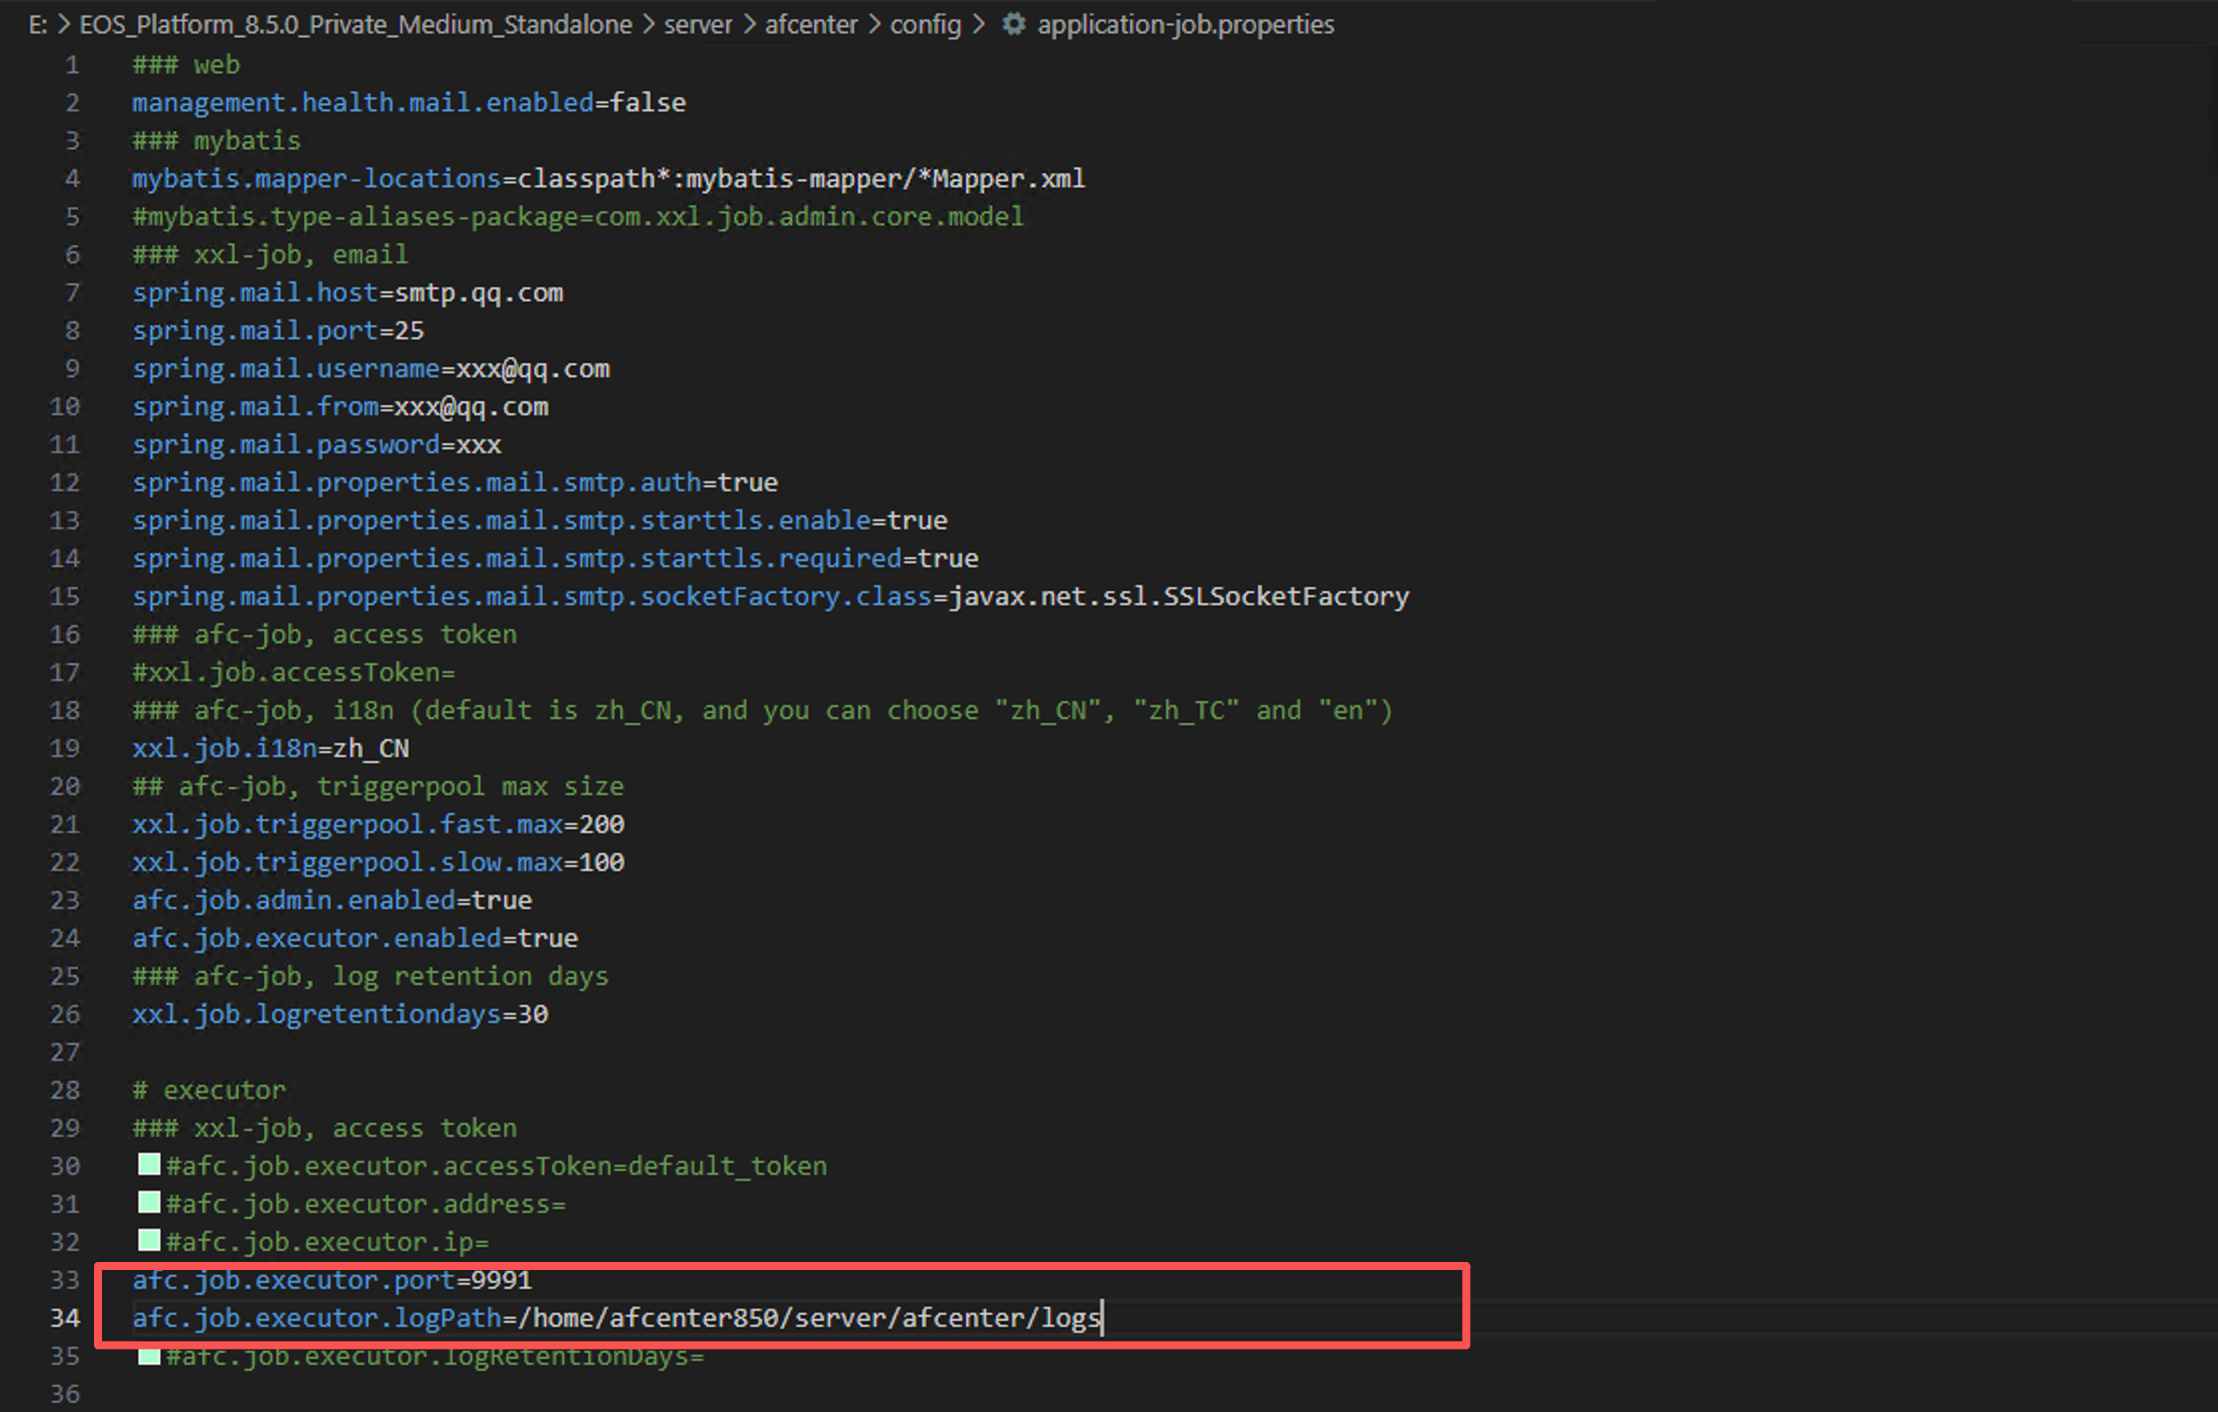2218x1412 pixels.
Task: Open the config breadcrumb segment
Action: [x=925, y=24]
